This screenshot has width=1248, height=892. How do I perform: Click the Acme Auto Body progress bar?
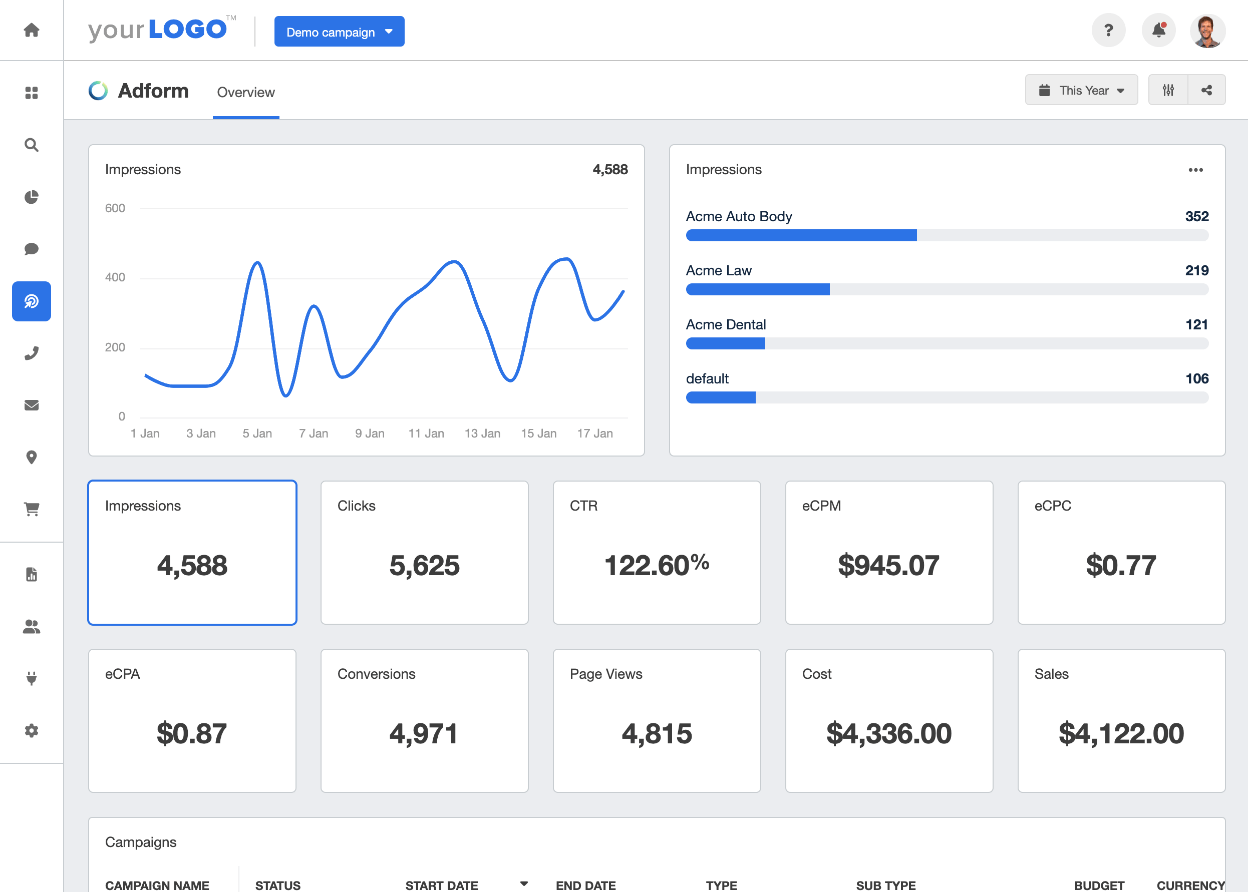click(x=947, y=235)
